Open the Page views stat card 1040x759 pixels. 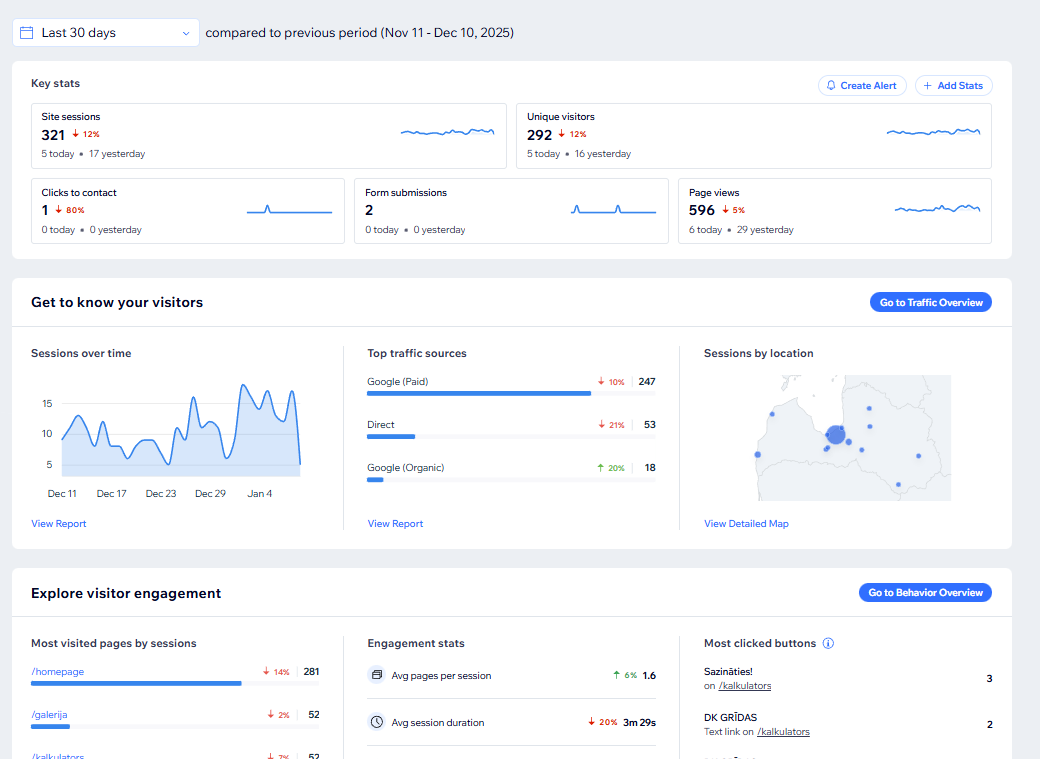click(x=834, y=211)
